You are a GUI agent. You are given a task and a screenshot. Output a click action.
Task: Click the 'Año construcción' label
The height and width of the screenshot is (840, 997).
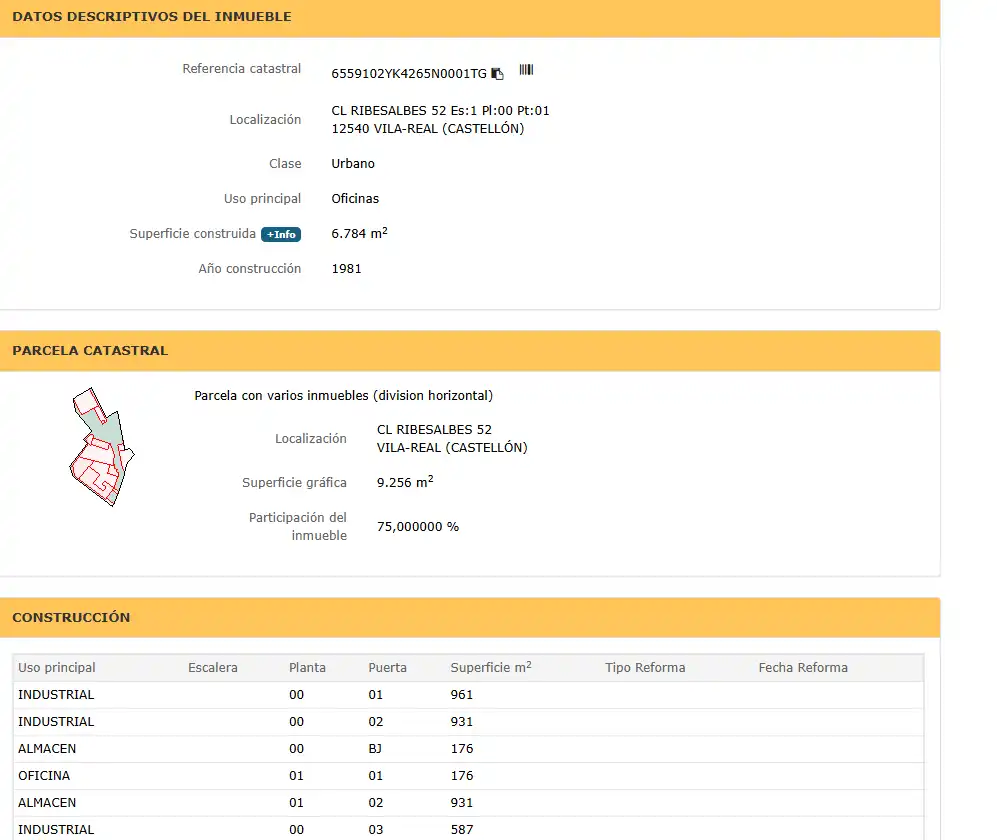[249, 268]
